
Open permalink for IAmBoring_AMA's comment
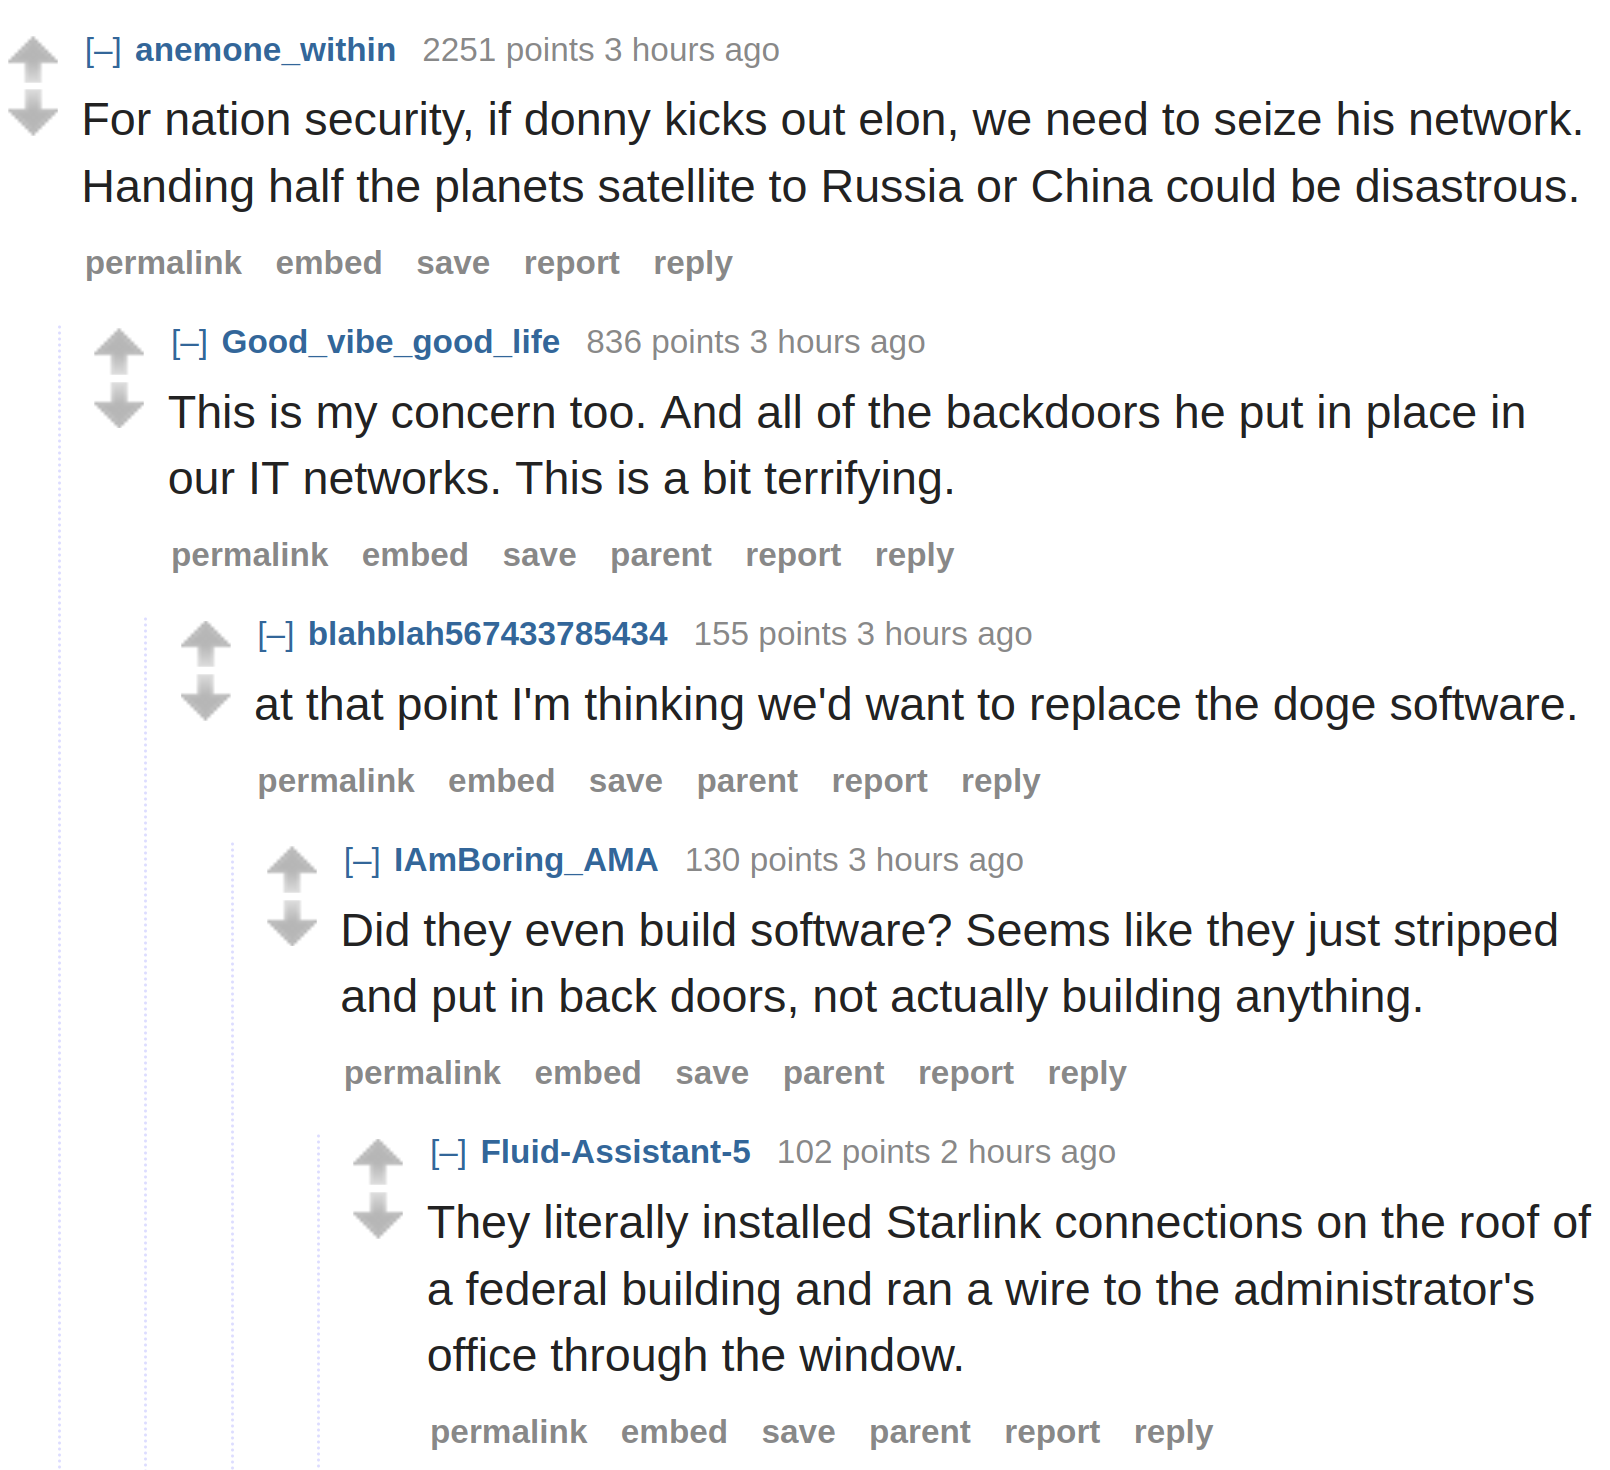[422, 1073]
